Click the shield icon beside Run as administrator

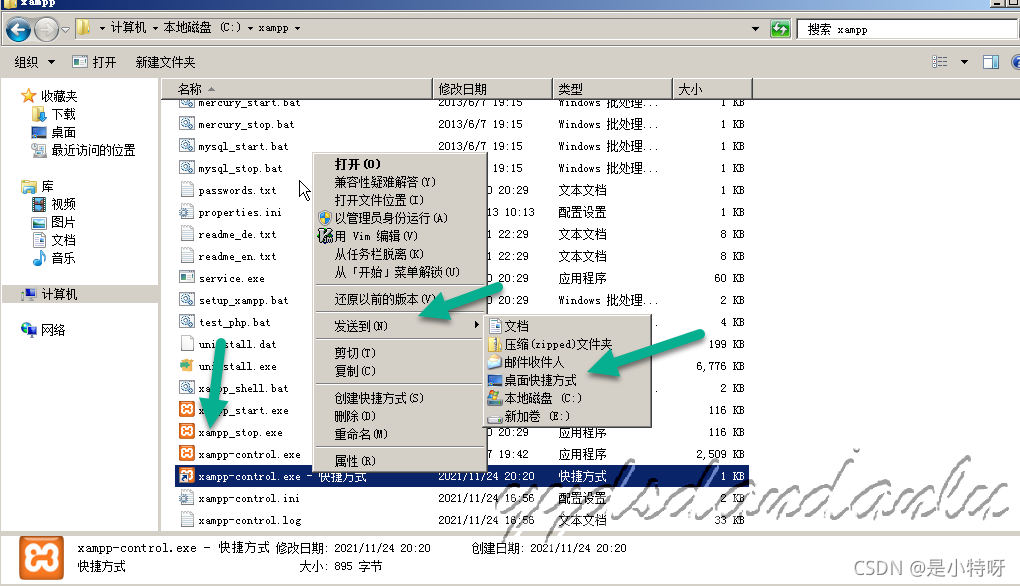pos(325,218)
